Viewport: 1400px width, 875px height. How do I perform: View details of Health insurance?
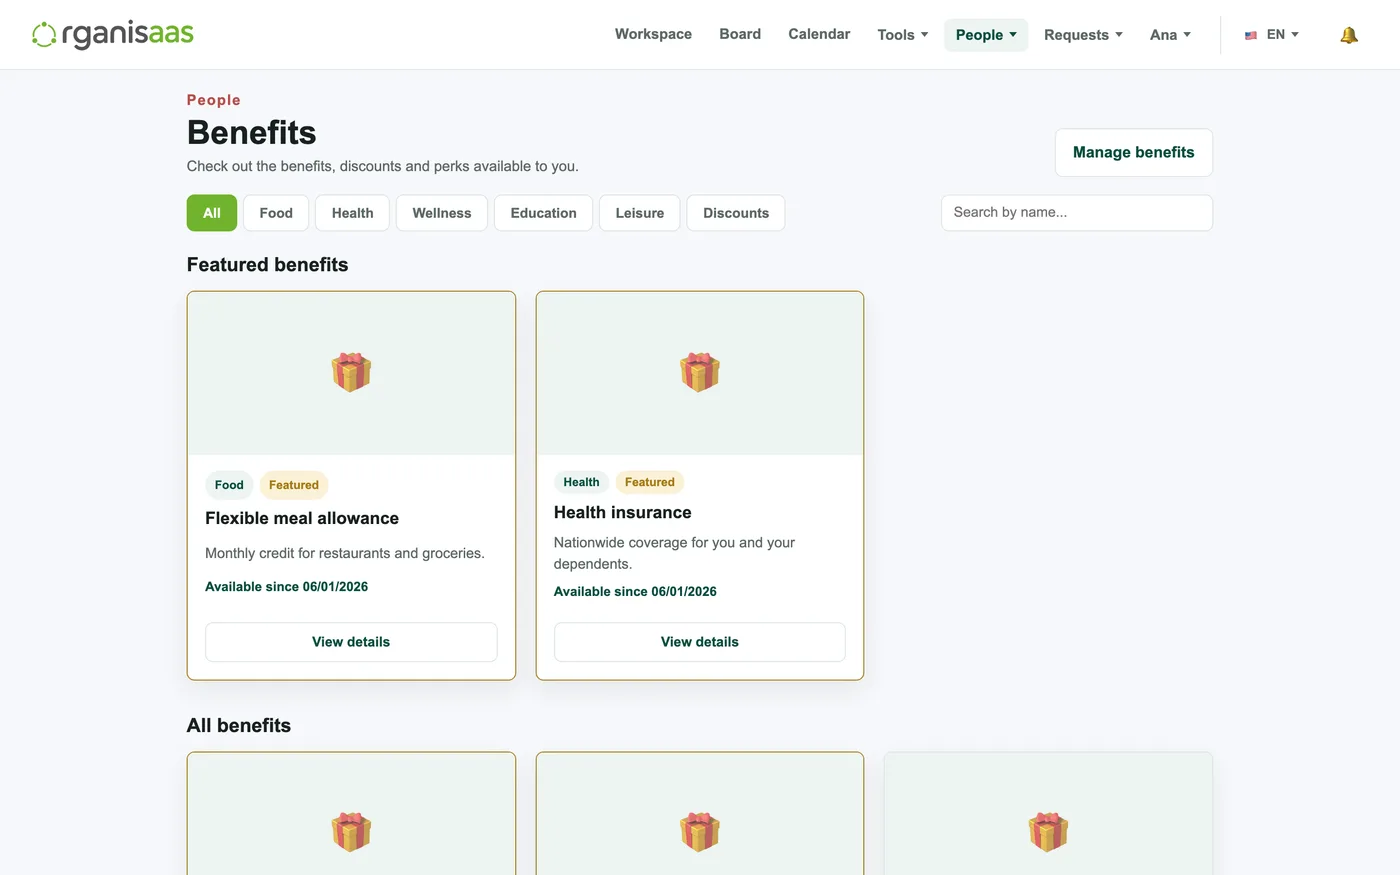pyautogui.click(x=700, y=642)
